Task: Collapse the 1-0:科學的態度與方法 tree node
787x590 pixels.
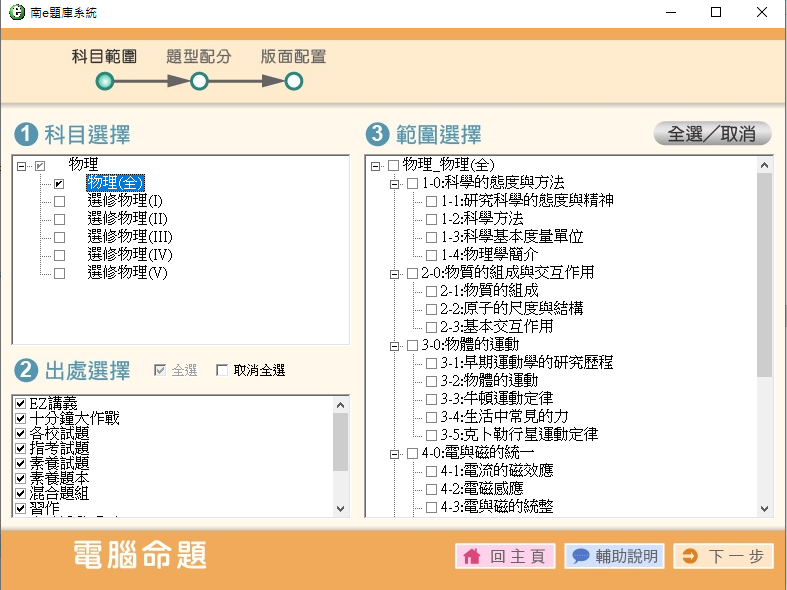Action: click(x=394, y=183)
